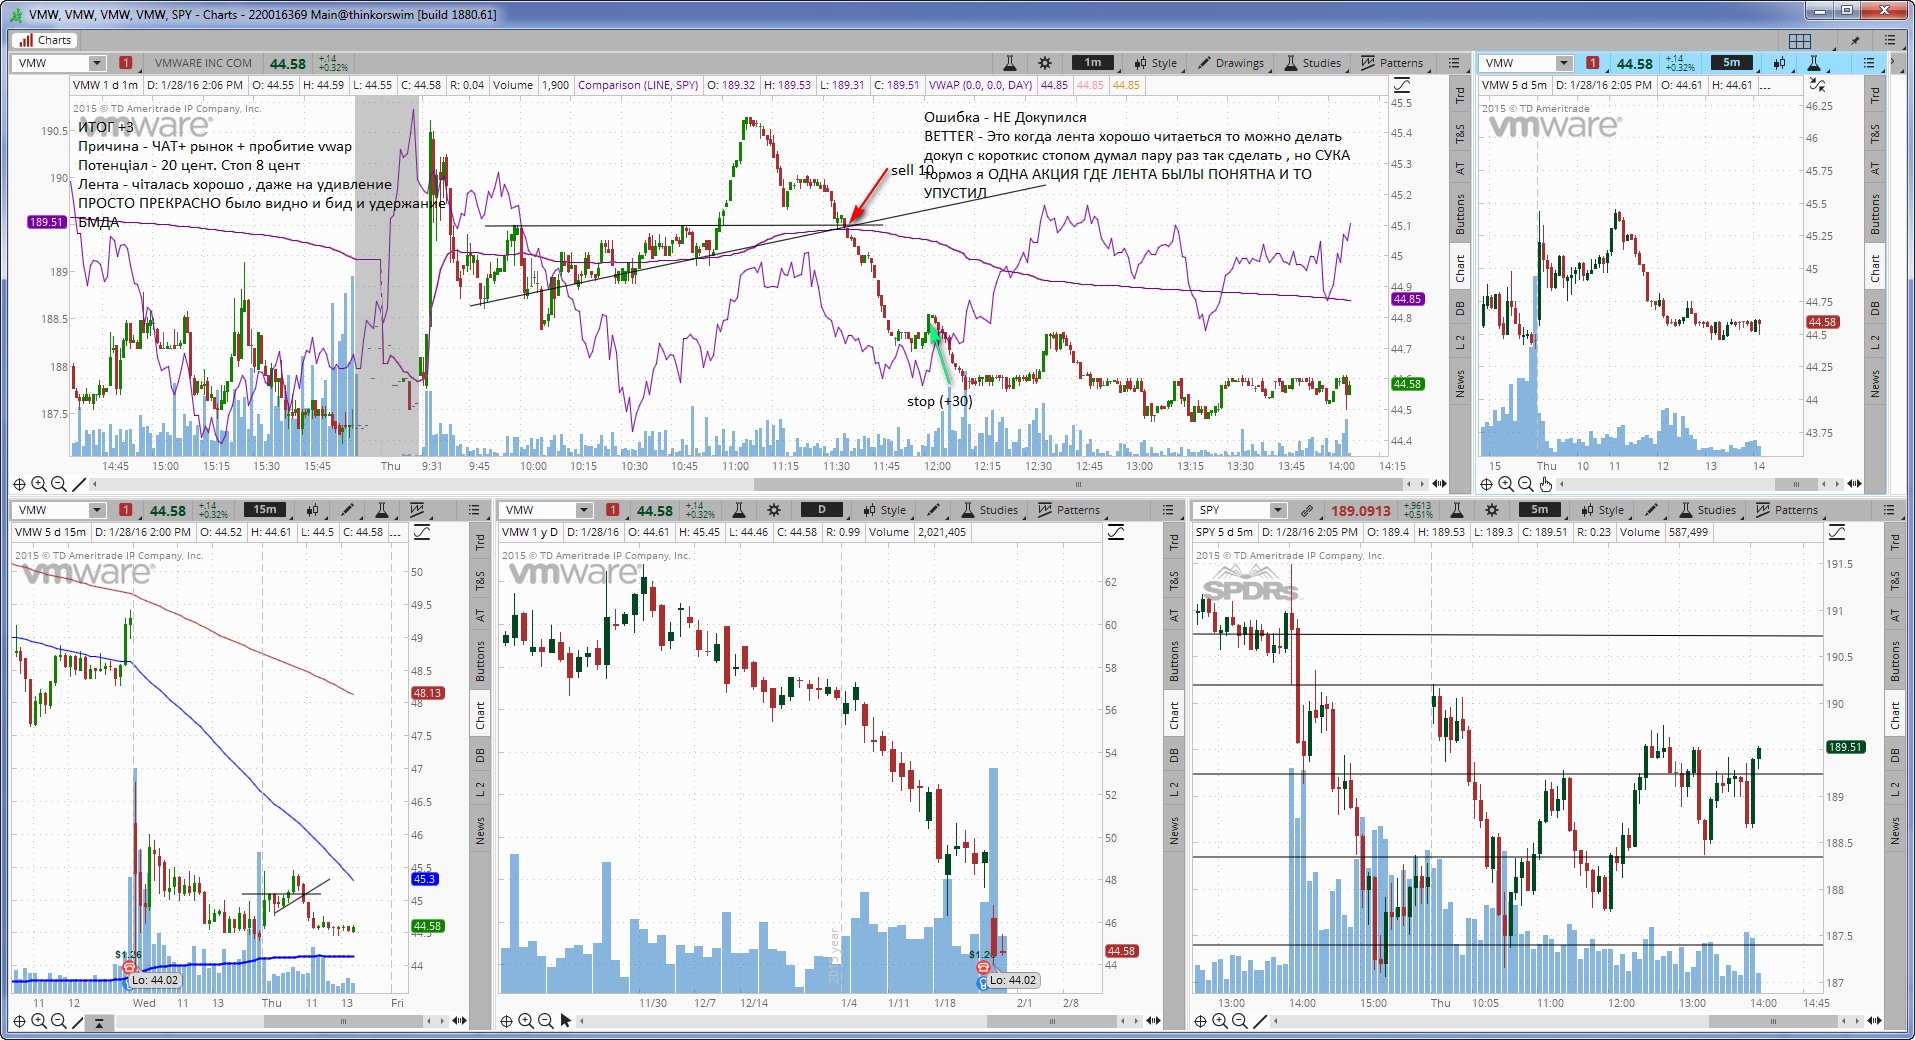Expand symbol dropdown in main VMW chart
The image size is (1915, 1040).
tap(97, 63)
